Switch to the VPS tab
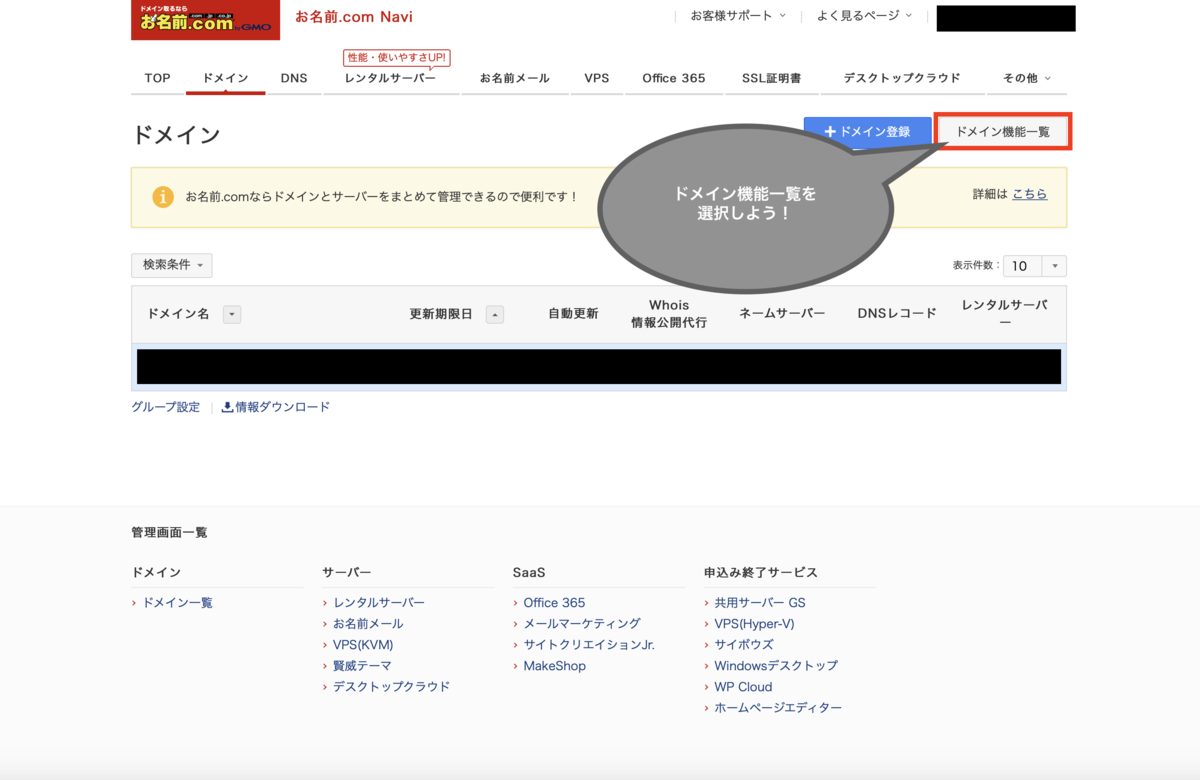The image size is (1200, 780). (597, 78)
